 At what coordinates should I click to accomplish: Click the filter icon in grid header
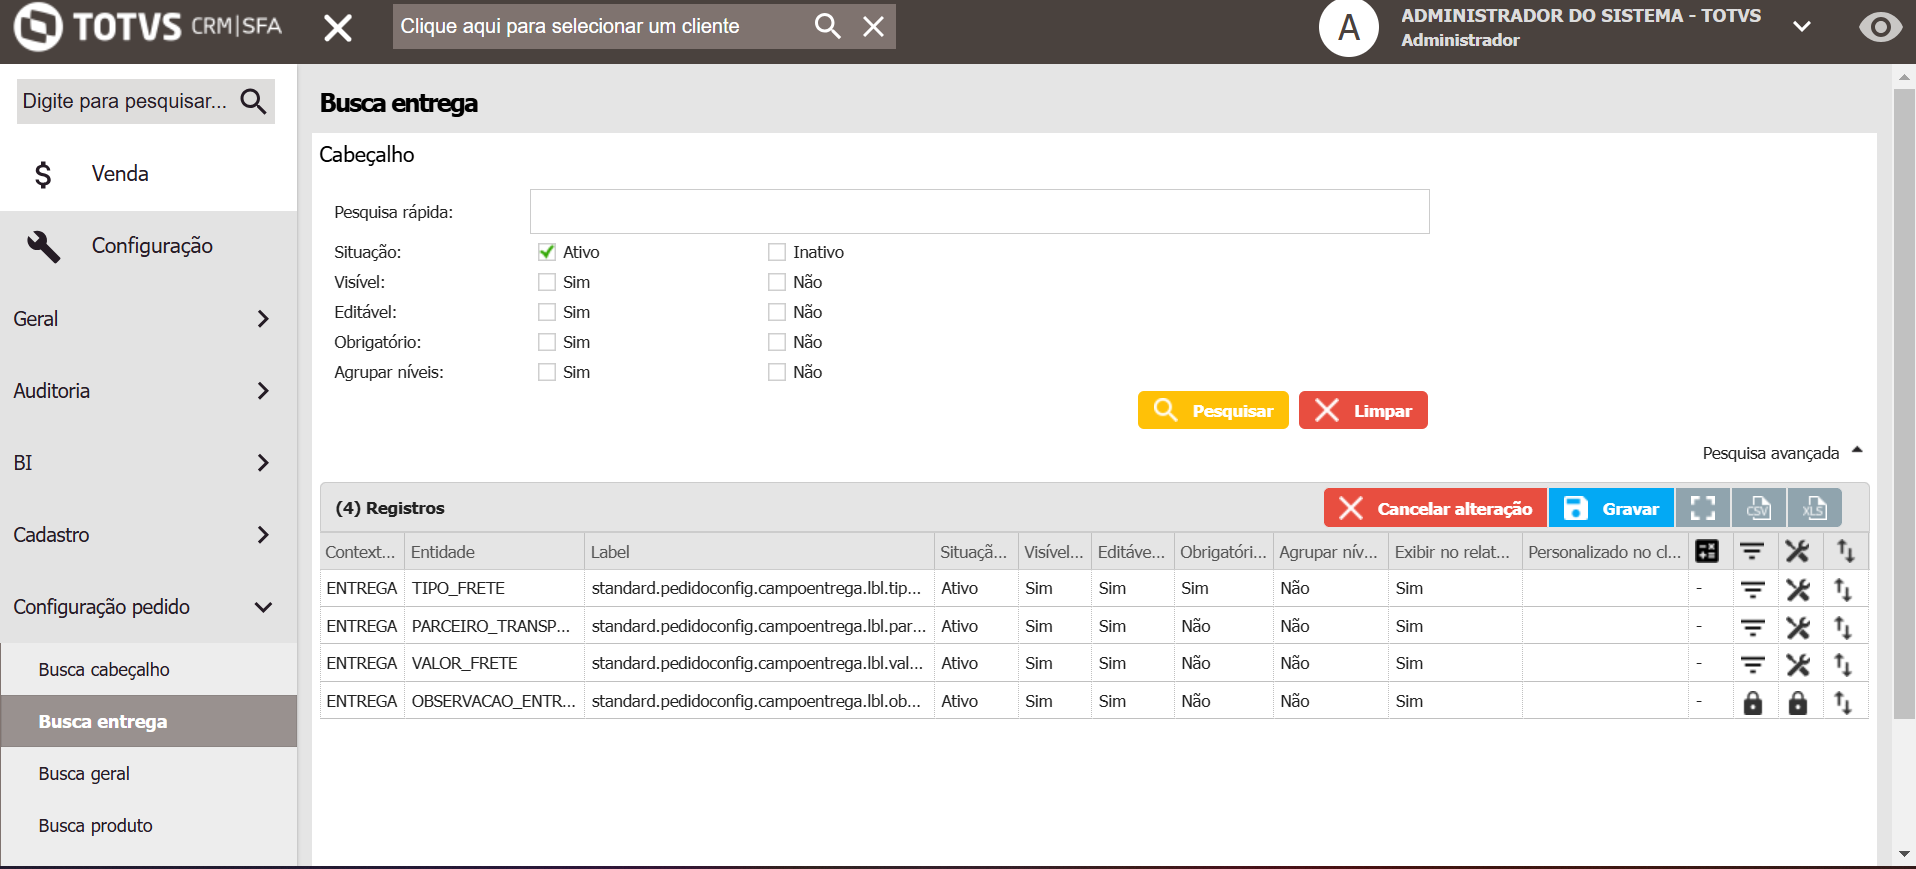(1752, 551)
